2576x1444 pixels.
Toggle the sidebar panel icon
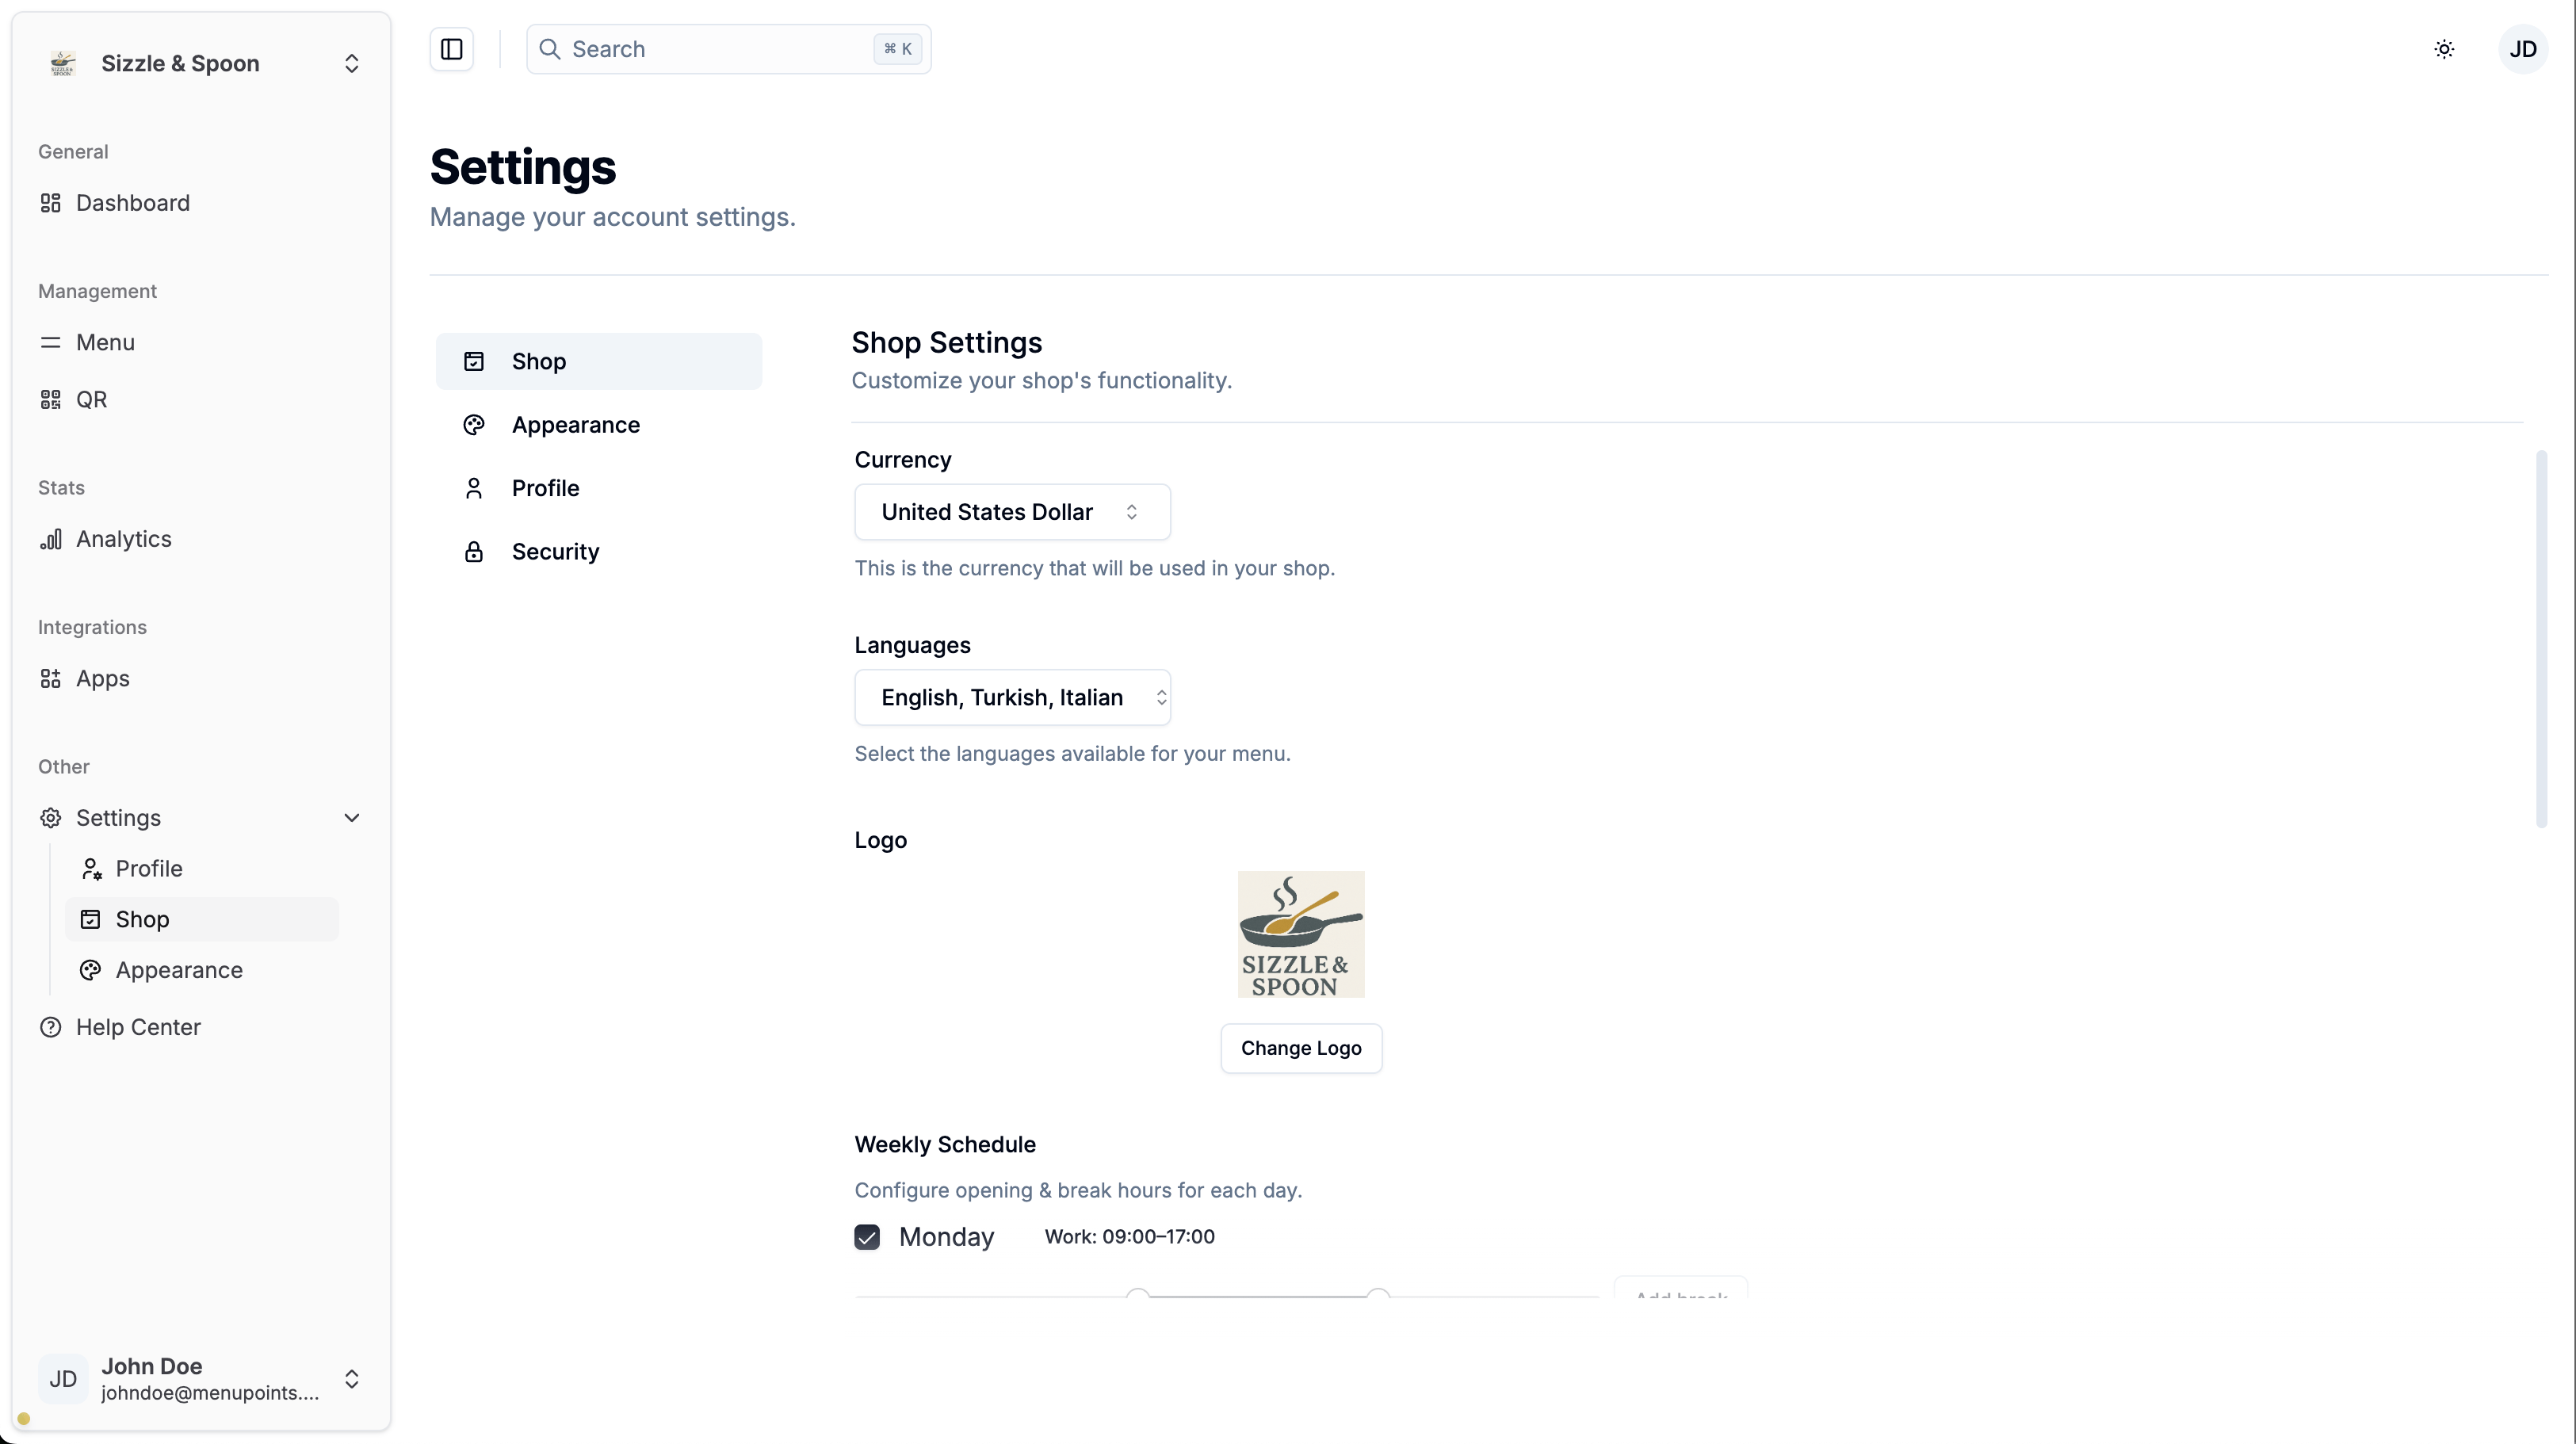(x=451, y=49)
